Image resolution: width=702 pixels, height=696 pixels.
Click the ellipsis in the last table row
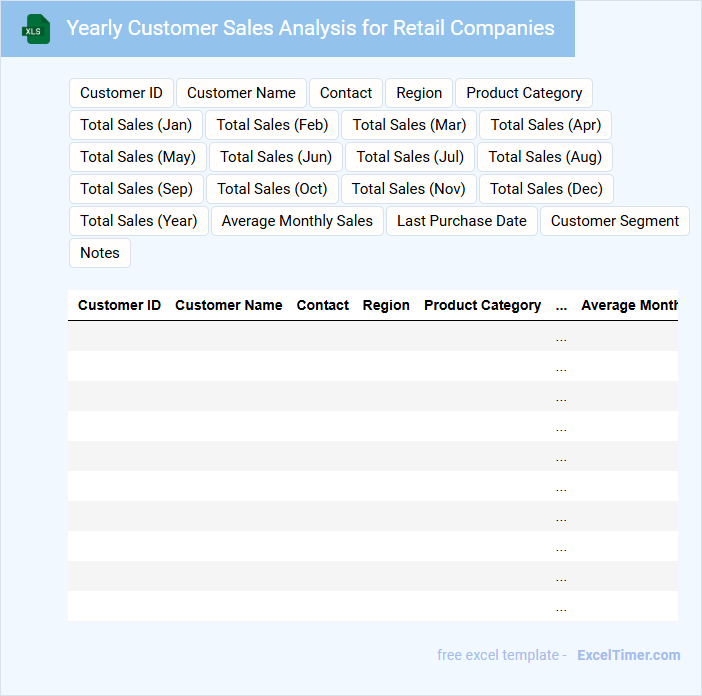click(561, 607)
